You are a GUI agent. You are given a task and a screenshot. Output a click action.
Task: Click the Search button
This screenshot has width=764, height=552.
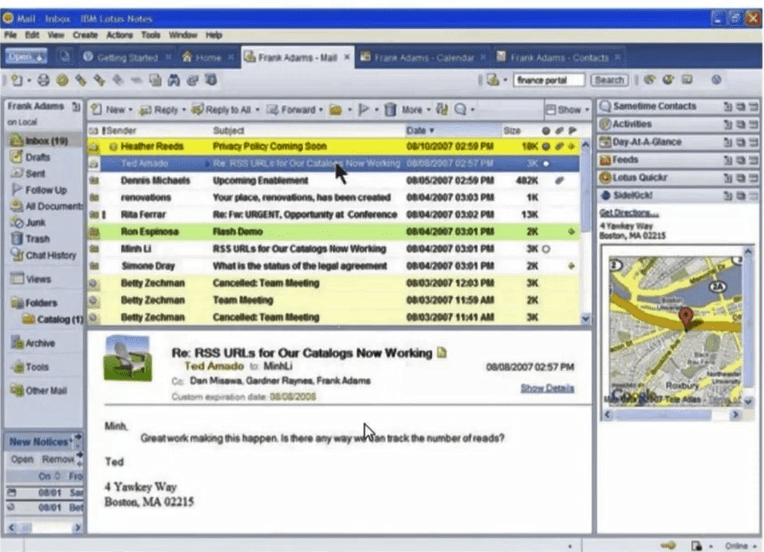[609, 80]
